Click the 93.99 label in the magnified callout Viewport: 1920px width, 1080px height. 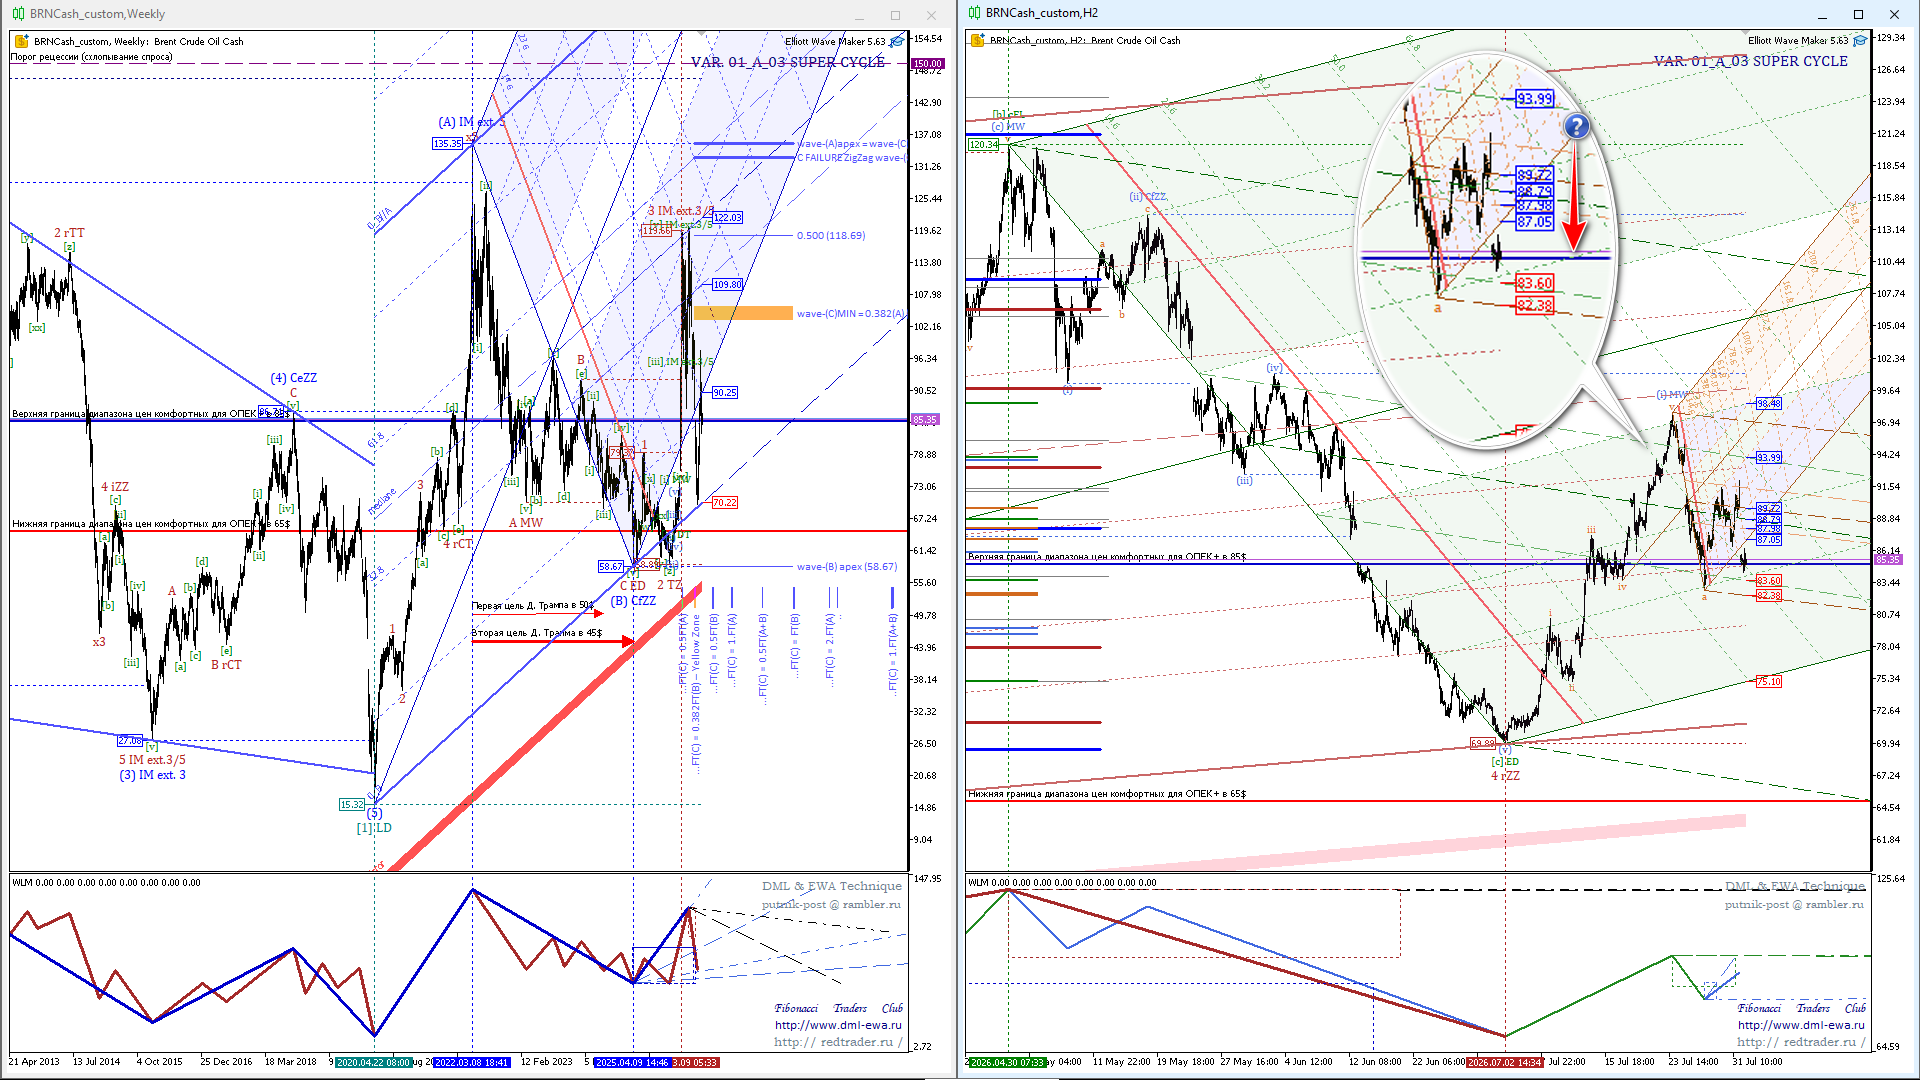click(x=1534, y=98)
